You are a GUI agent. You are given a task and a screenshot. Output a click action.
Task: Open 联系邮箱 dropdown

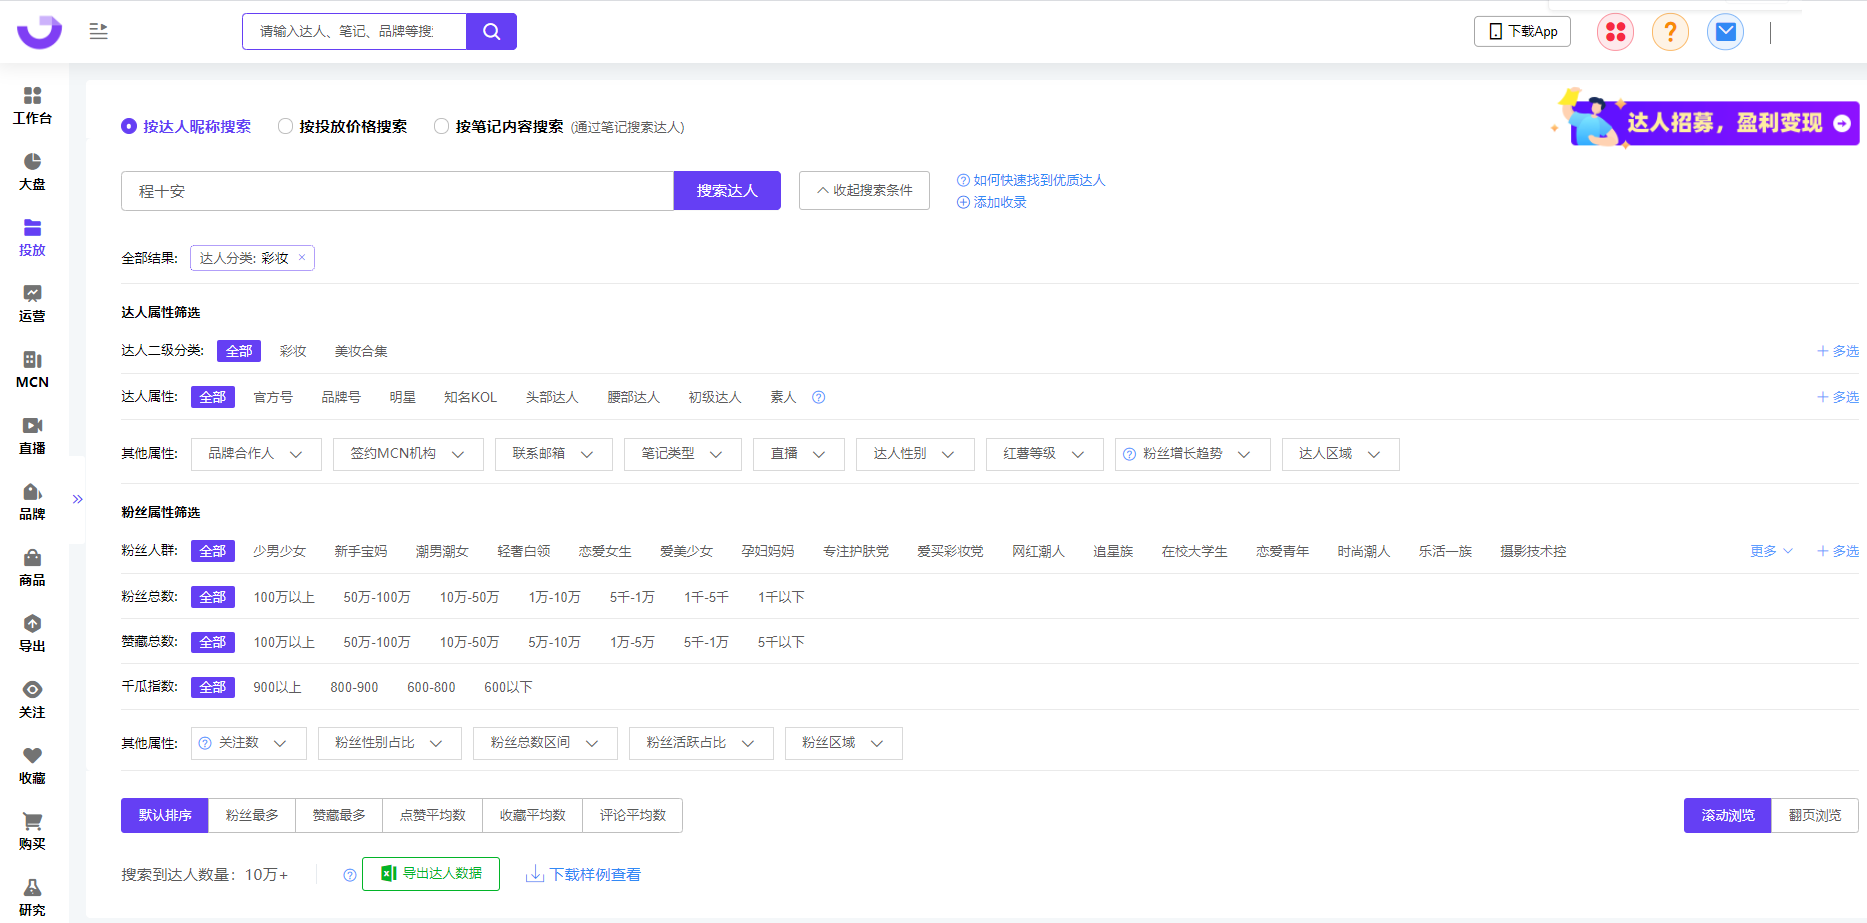click(x=553, y=454)
